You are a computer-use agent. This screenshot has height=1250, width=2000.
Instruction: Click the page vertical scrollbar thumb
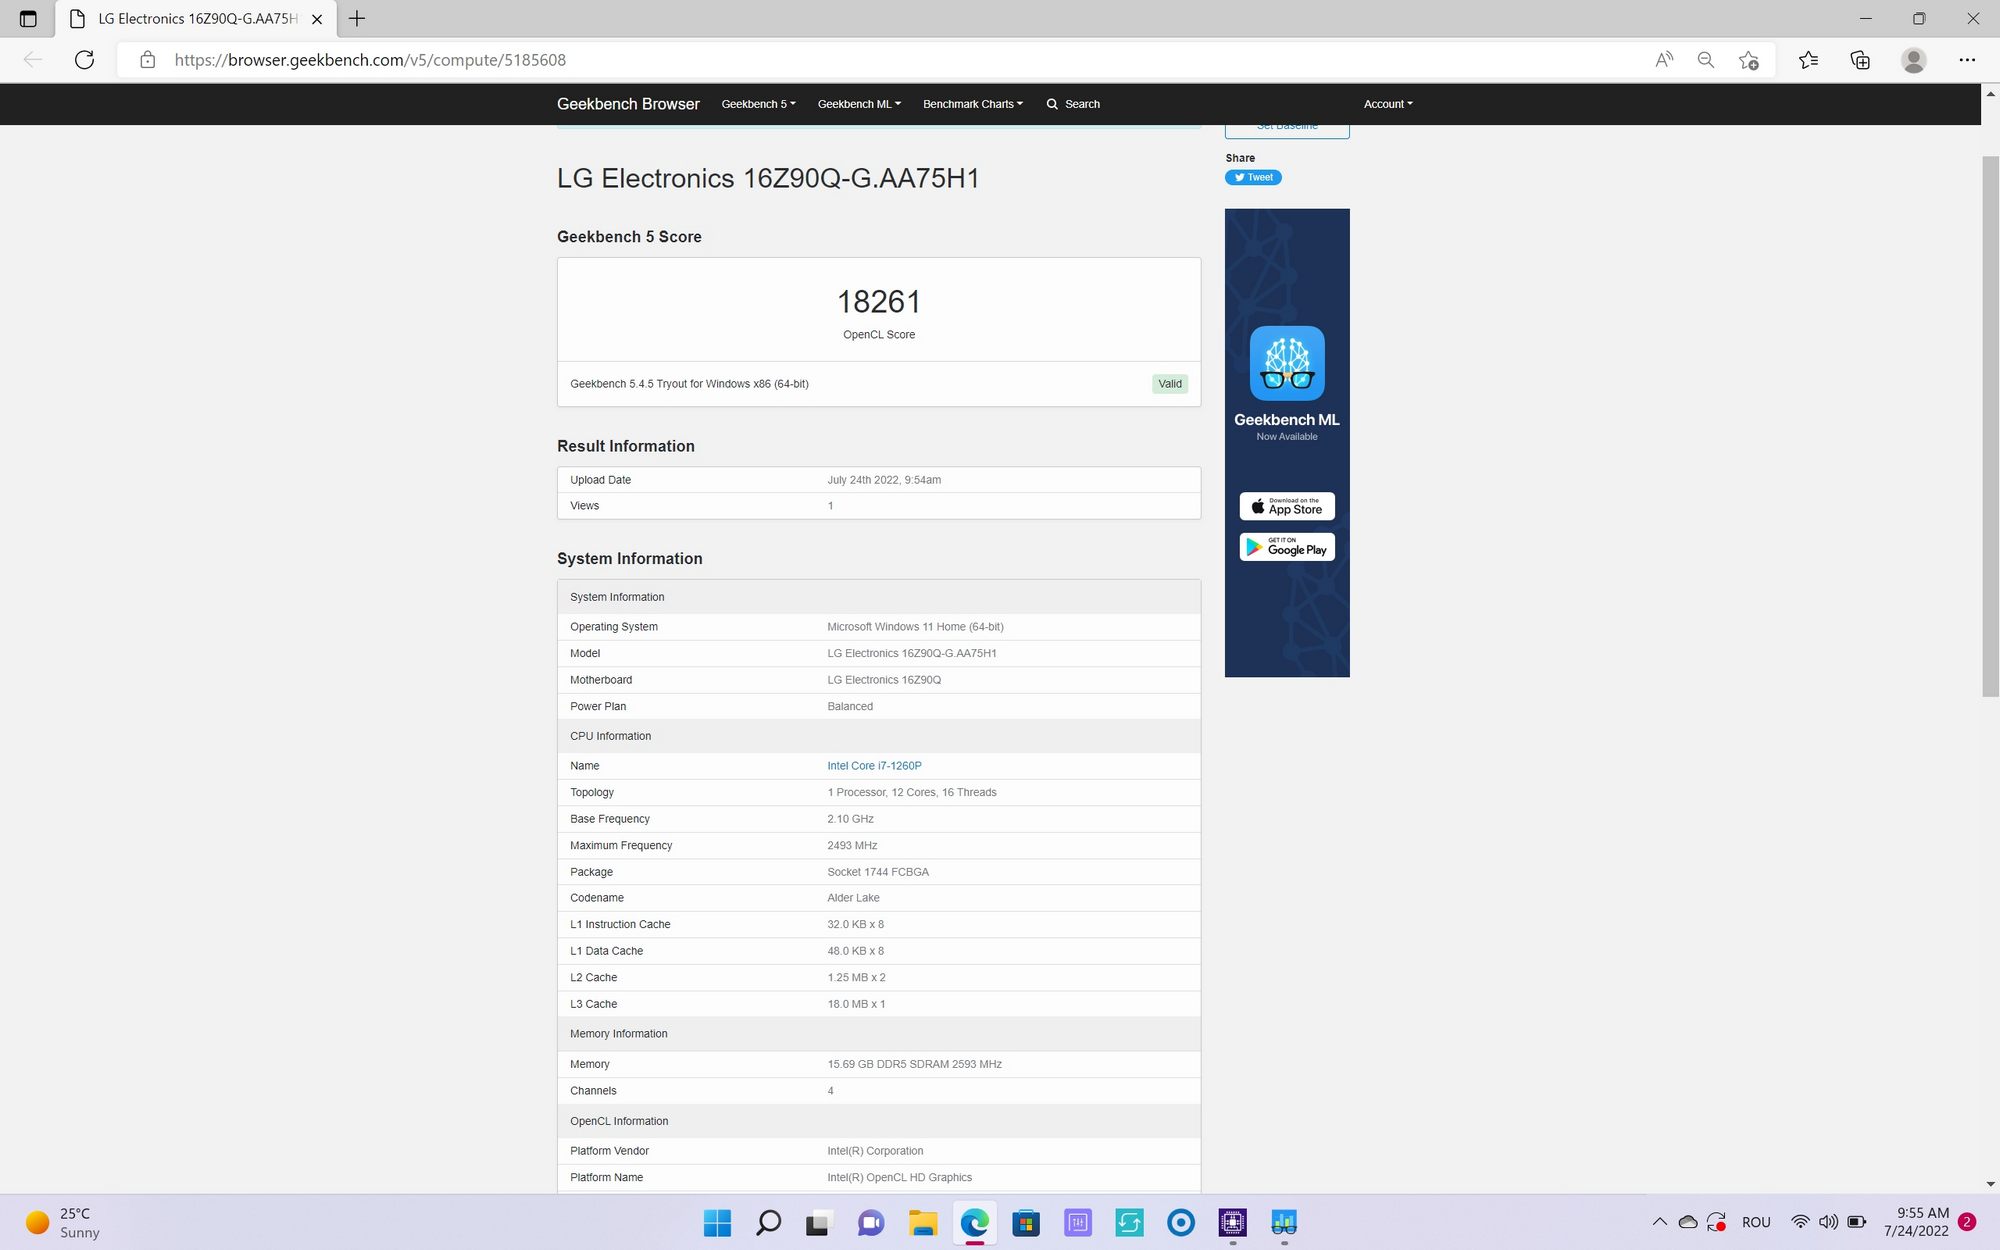(x=1990, y=426)
